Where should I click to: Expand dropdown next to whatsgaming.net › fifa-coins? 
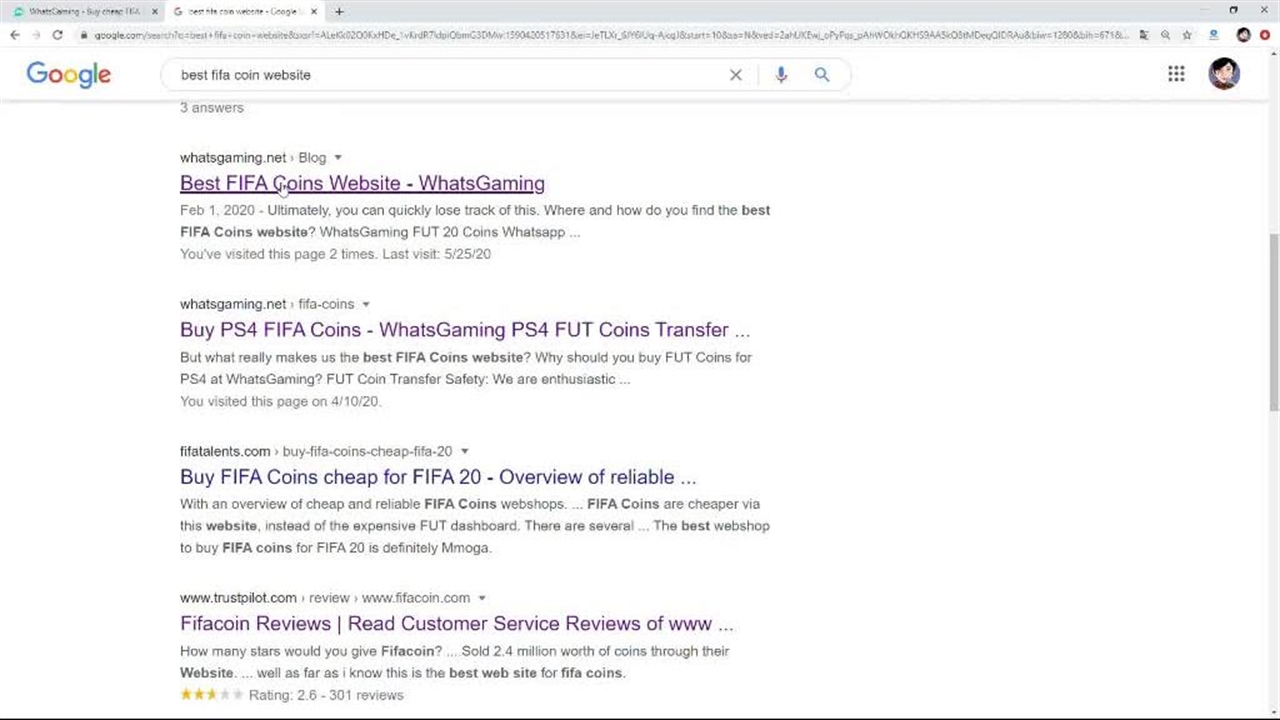tap(366, 305)
